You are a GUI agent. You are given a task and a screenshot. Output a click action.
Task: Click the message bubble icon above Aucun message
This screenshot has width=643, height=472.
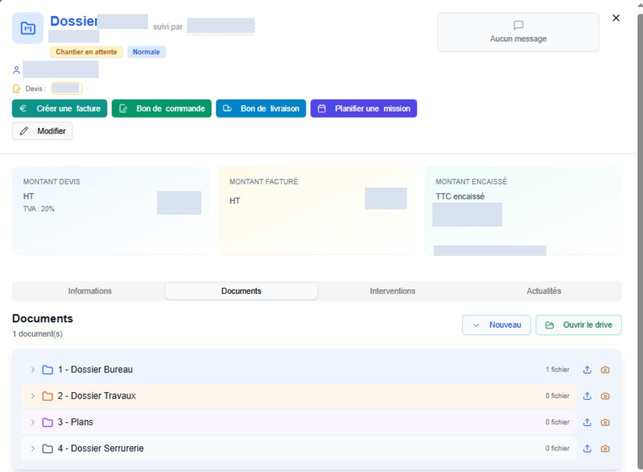tap(518, 25)
